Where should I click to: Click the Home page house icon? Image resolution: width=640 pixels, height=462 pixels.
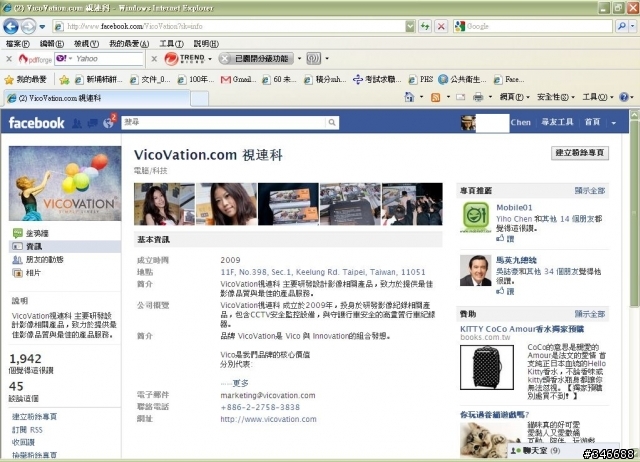click(409, 97)
